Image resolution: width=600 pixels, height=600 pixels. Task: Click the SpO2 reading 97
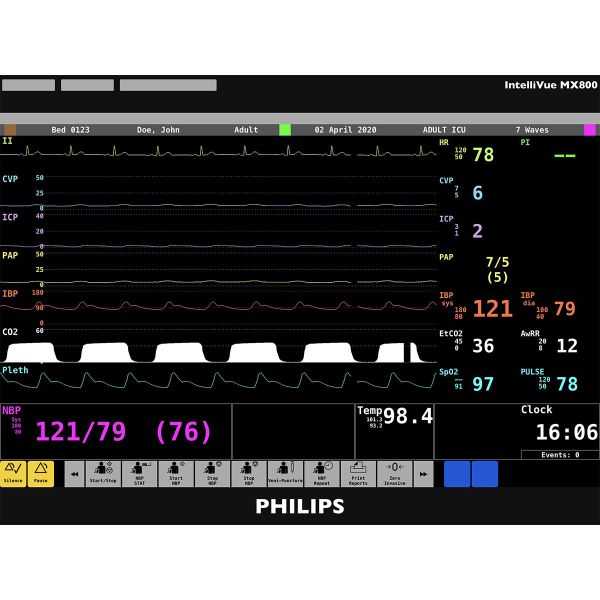[x=483, y=384]
